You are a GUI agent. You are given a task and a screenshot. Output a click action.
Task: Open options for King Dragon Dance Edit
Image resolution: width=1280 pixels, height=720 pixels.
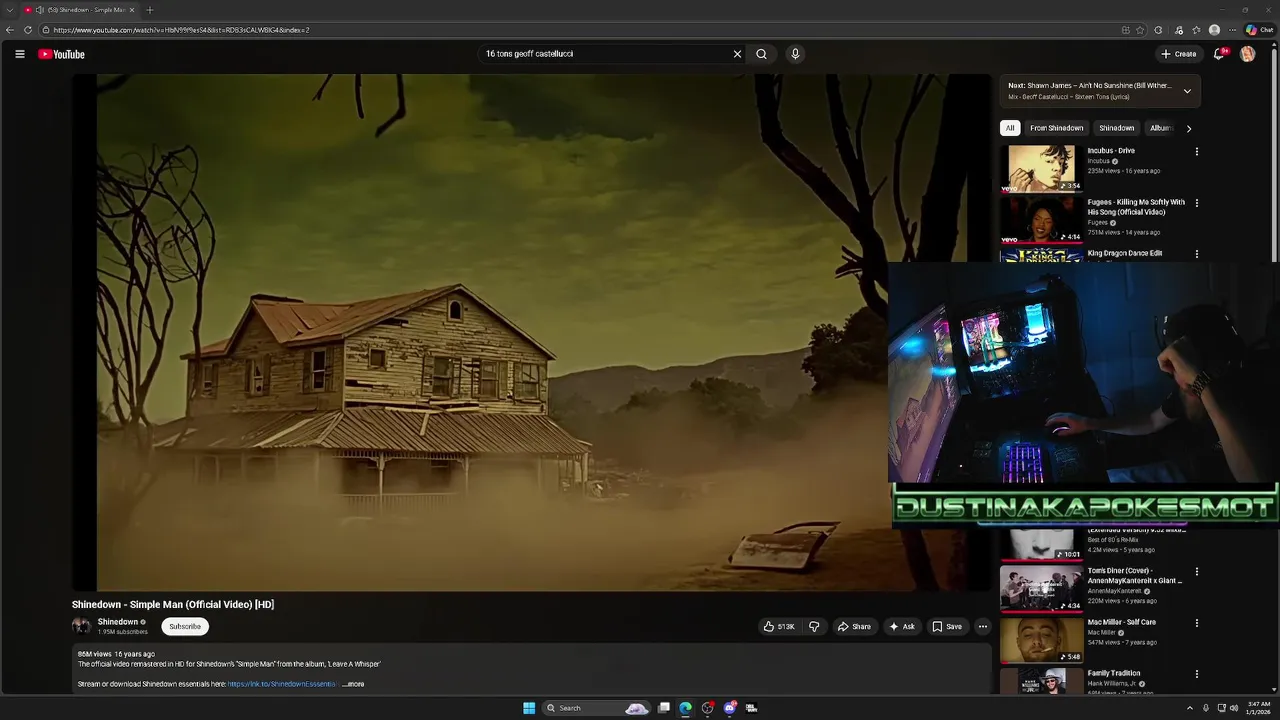[1196, 254]
